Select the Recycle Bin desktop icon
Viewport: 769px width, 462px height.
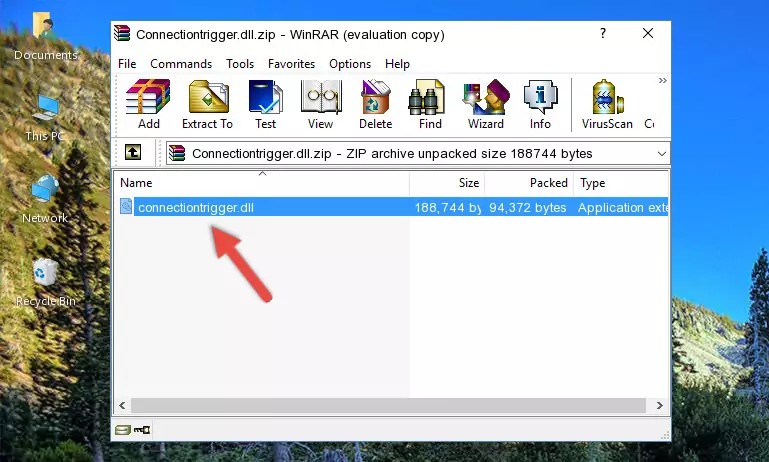(46, 283)
